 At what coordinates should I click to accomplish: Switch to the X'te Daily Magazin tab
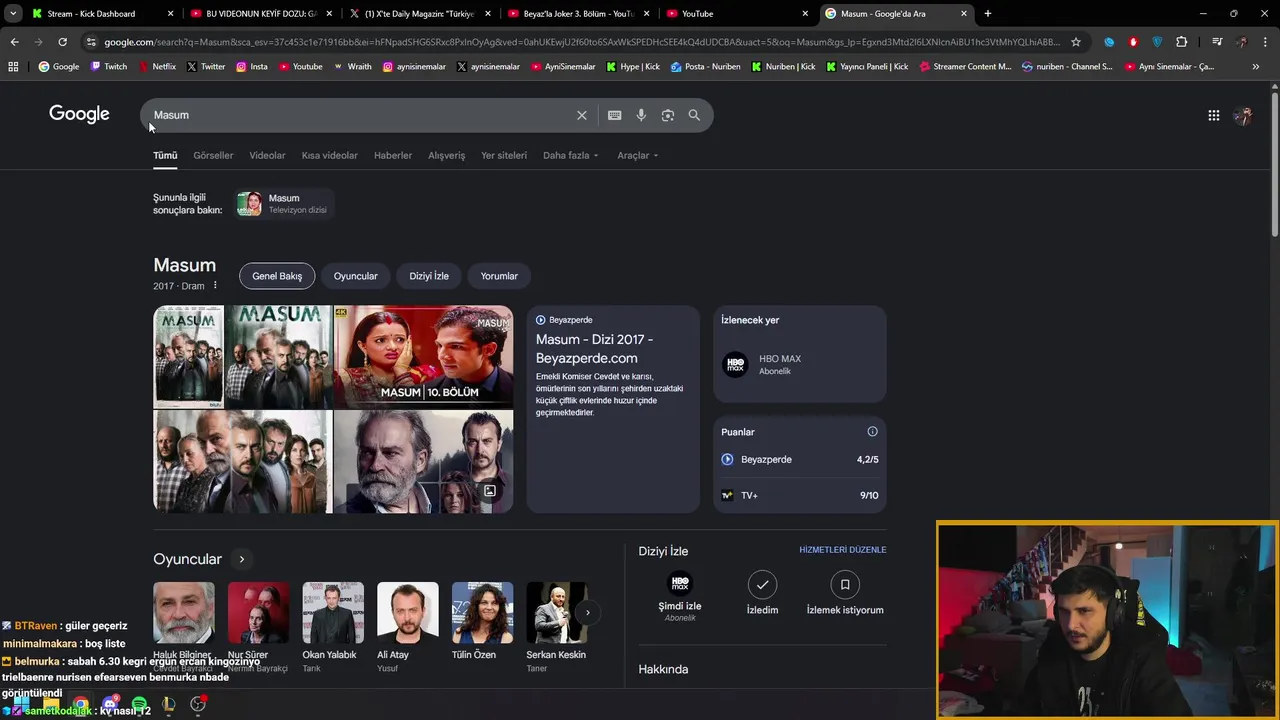(x=420, y=13)
